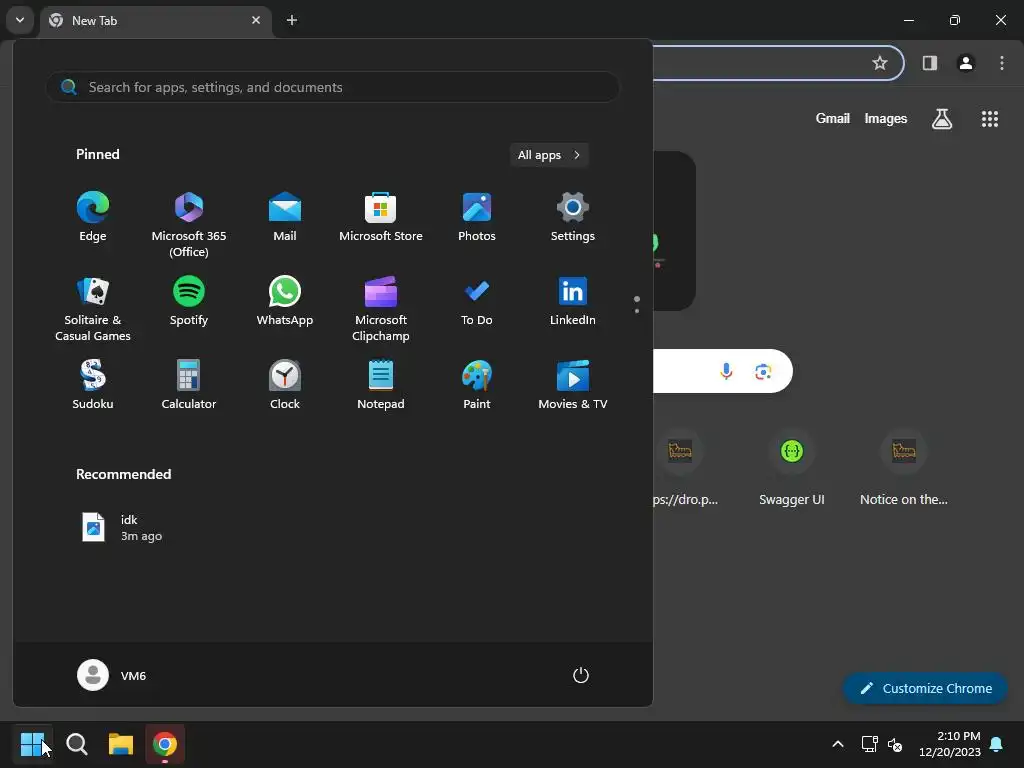Show hidden system tray icons
The width and height of the screenshot is (1024, 768).
pyautogui.click(x=838, y=744)
